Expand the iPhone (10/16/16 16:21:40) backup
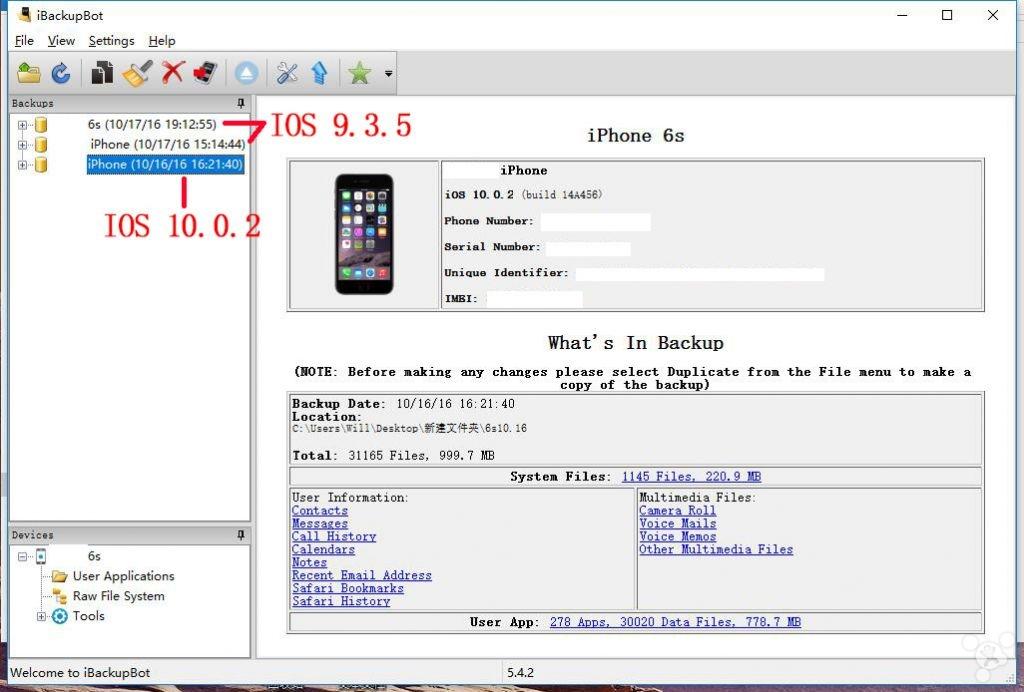 tap(23, 165)
